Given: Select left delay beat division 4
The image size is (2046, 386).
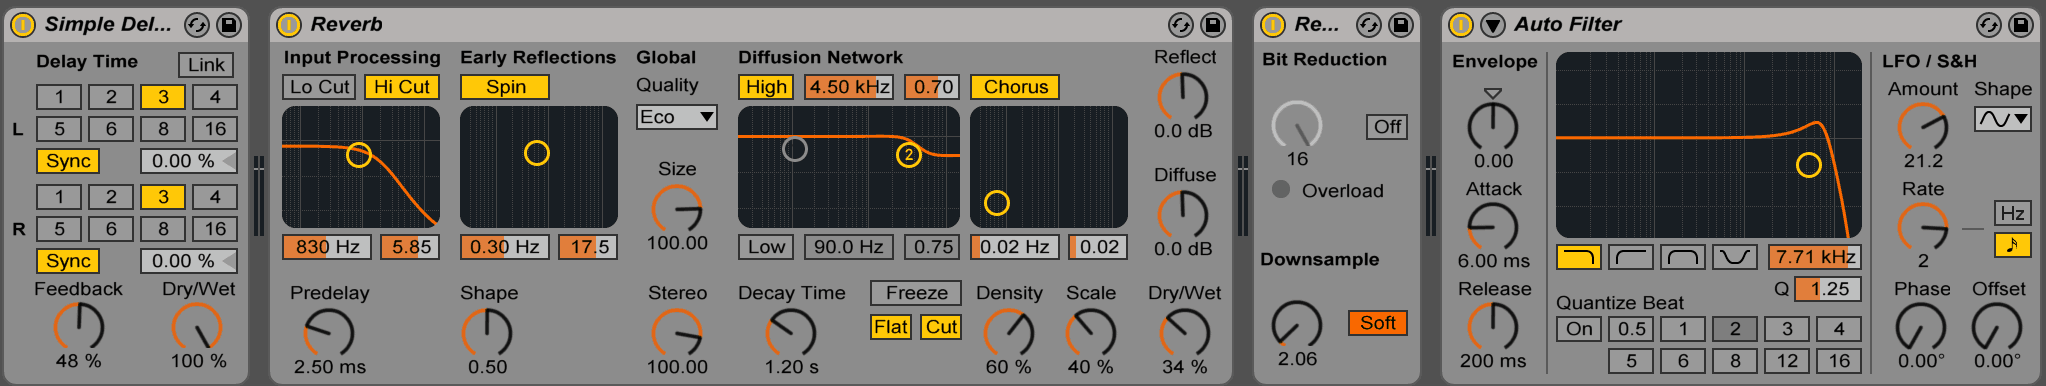Looking at the screenshot, I should (x=215, y=97).
